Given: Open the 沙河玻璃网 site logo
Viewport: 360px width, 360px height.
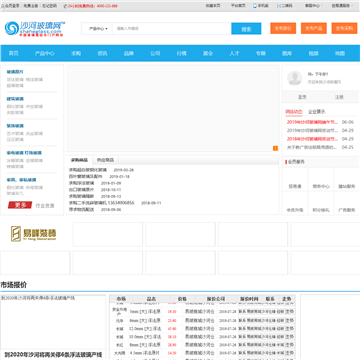Looking at the screenshot, I should (x=35, y=29).
